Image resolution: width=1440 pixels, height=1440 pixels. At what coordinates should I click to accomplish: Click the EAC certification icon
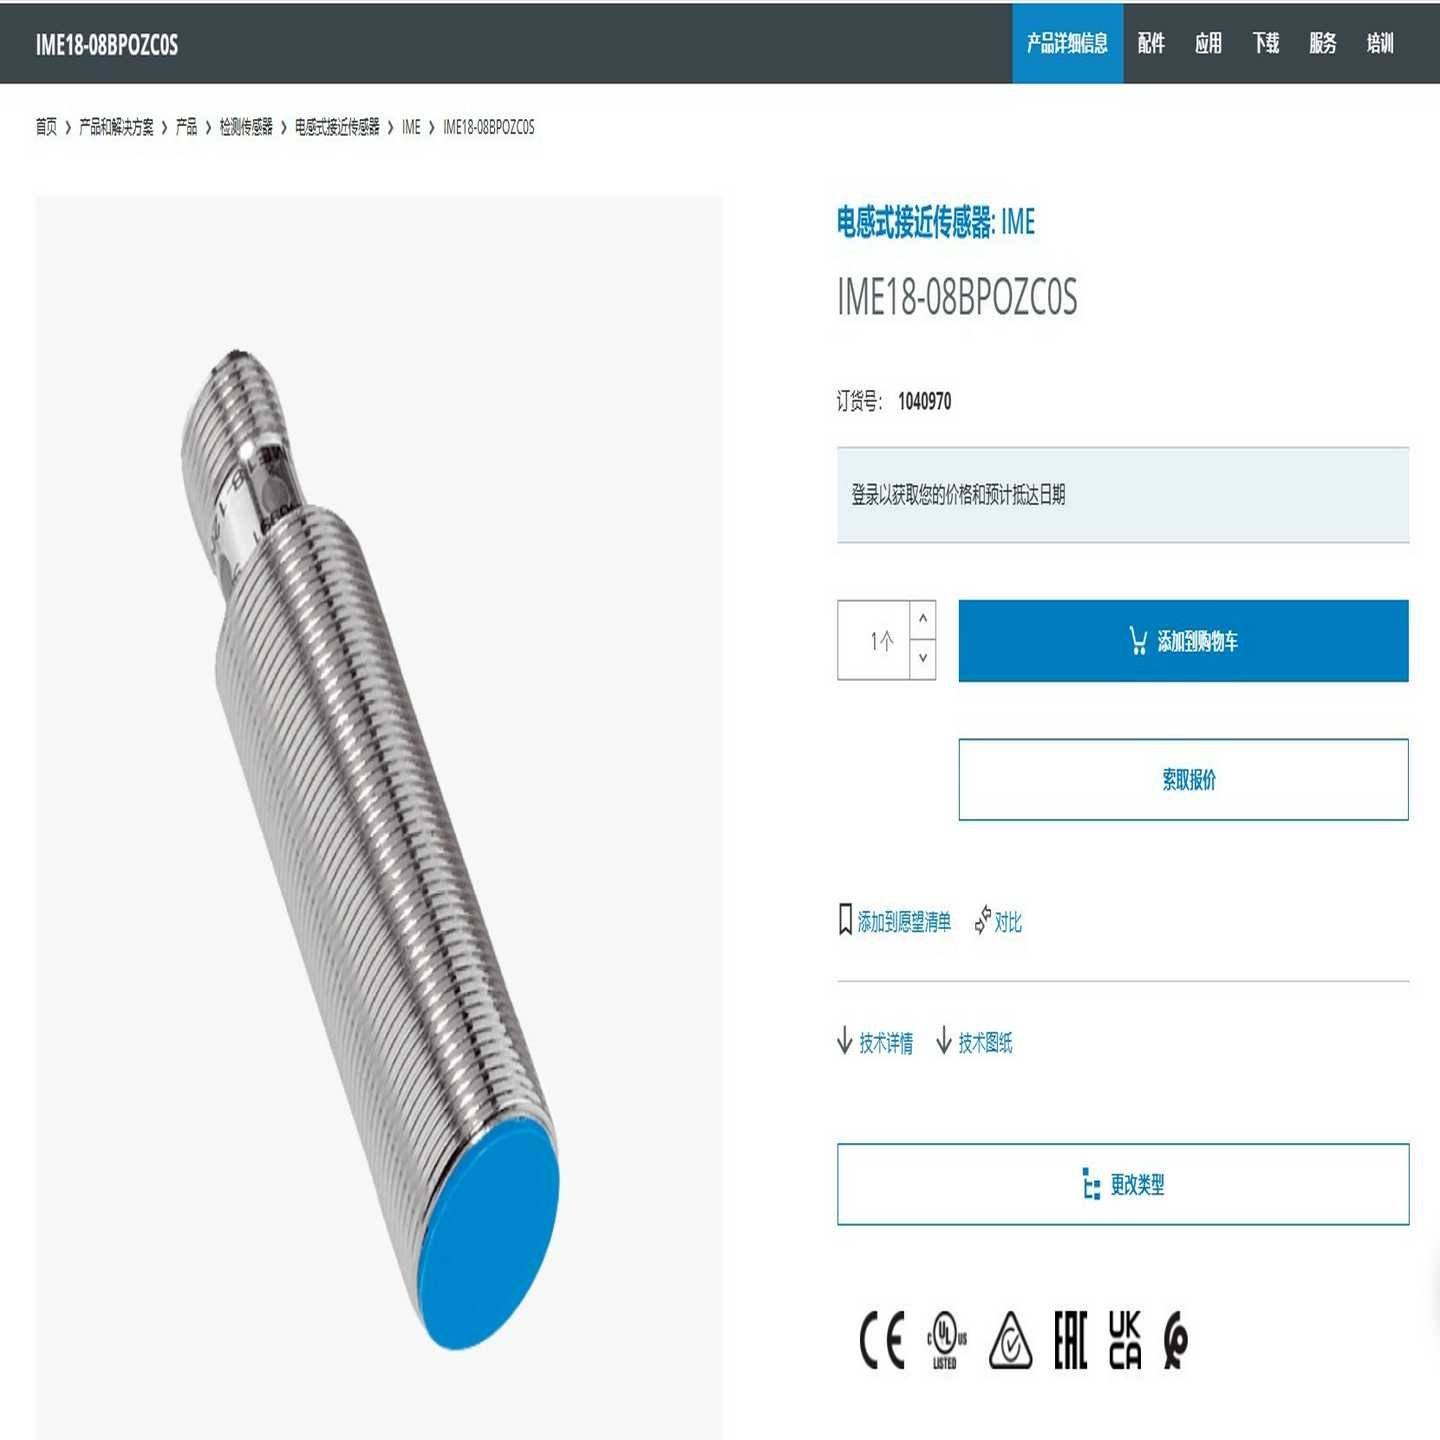click(x=1070, y=1339)
